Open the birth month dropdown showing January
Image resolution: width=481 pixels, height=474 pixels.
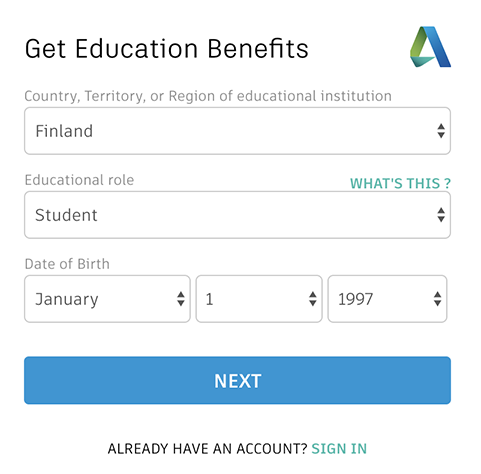tap(107, 299)
